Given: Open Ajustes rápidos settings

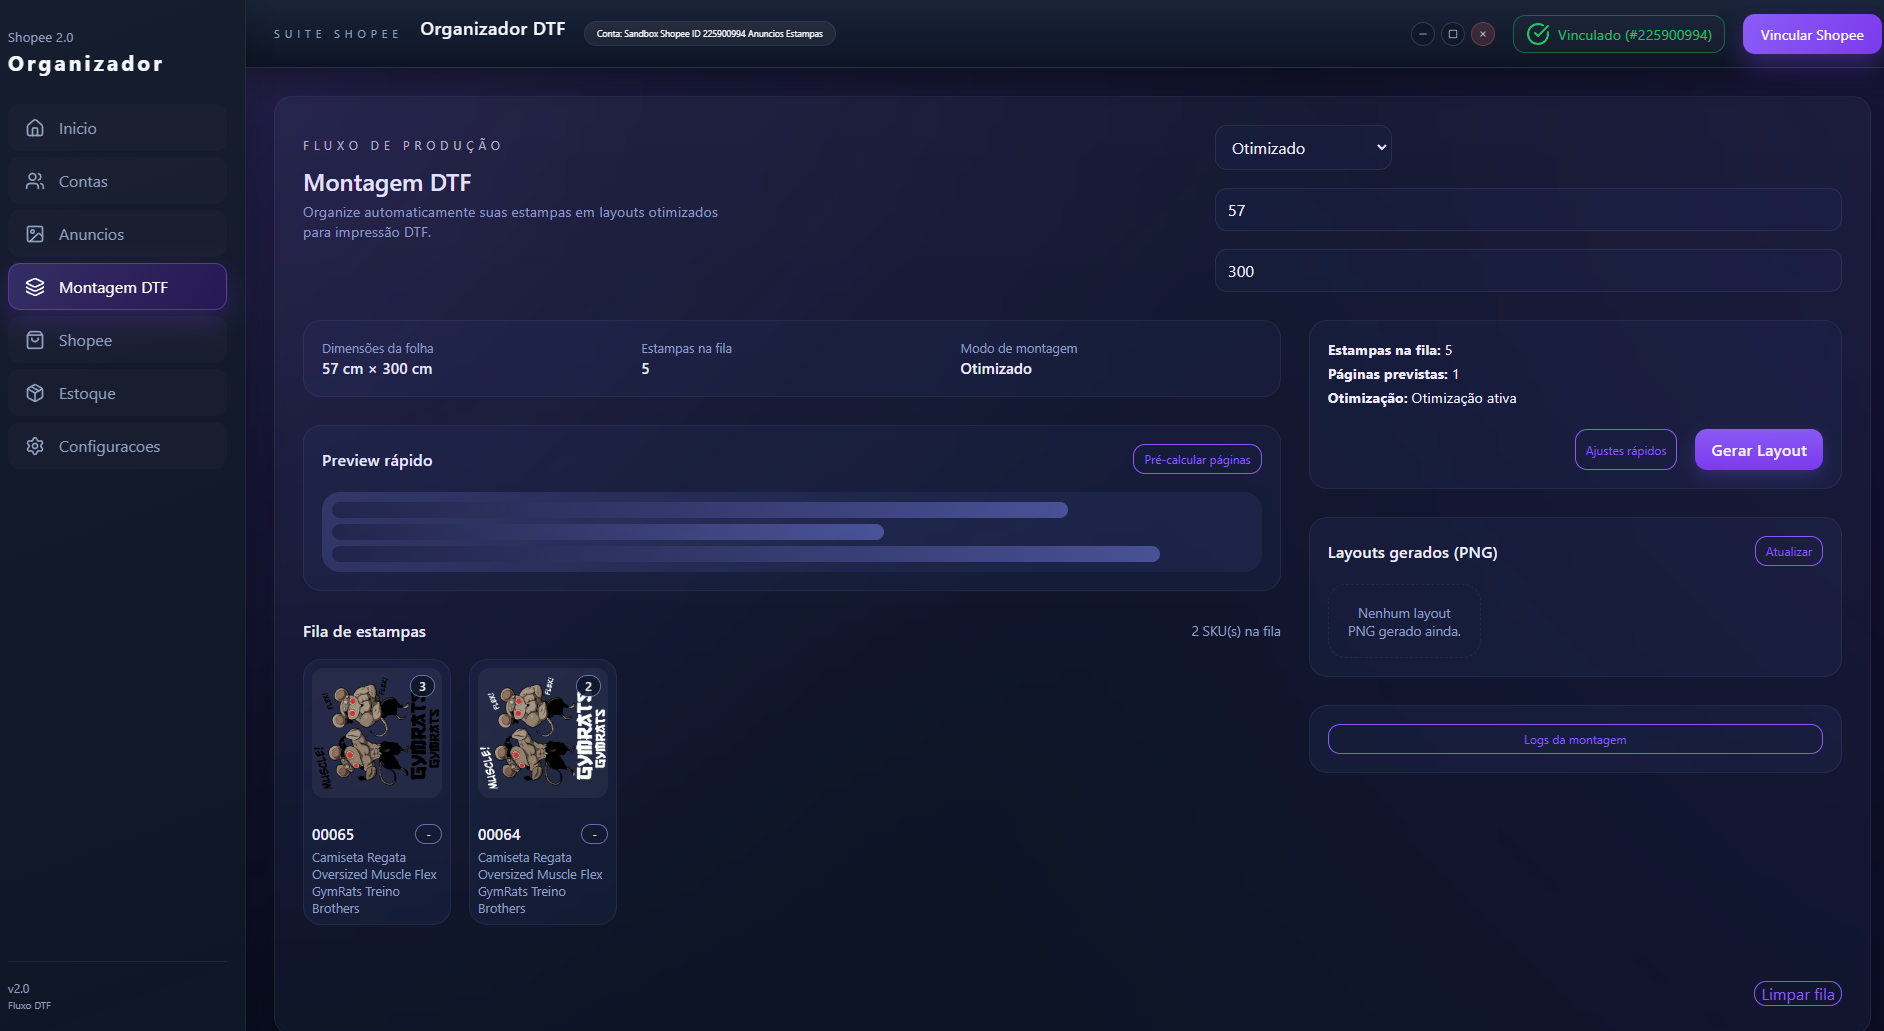Looking at the screenshot, I should (x=1625, y=450).
